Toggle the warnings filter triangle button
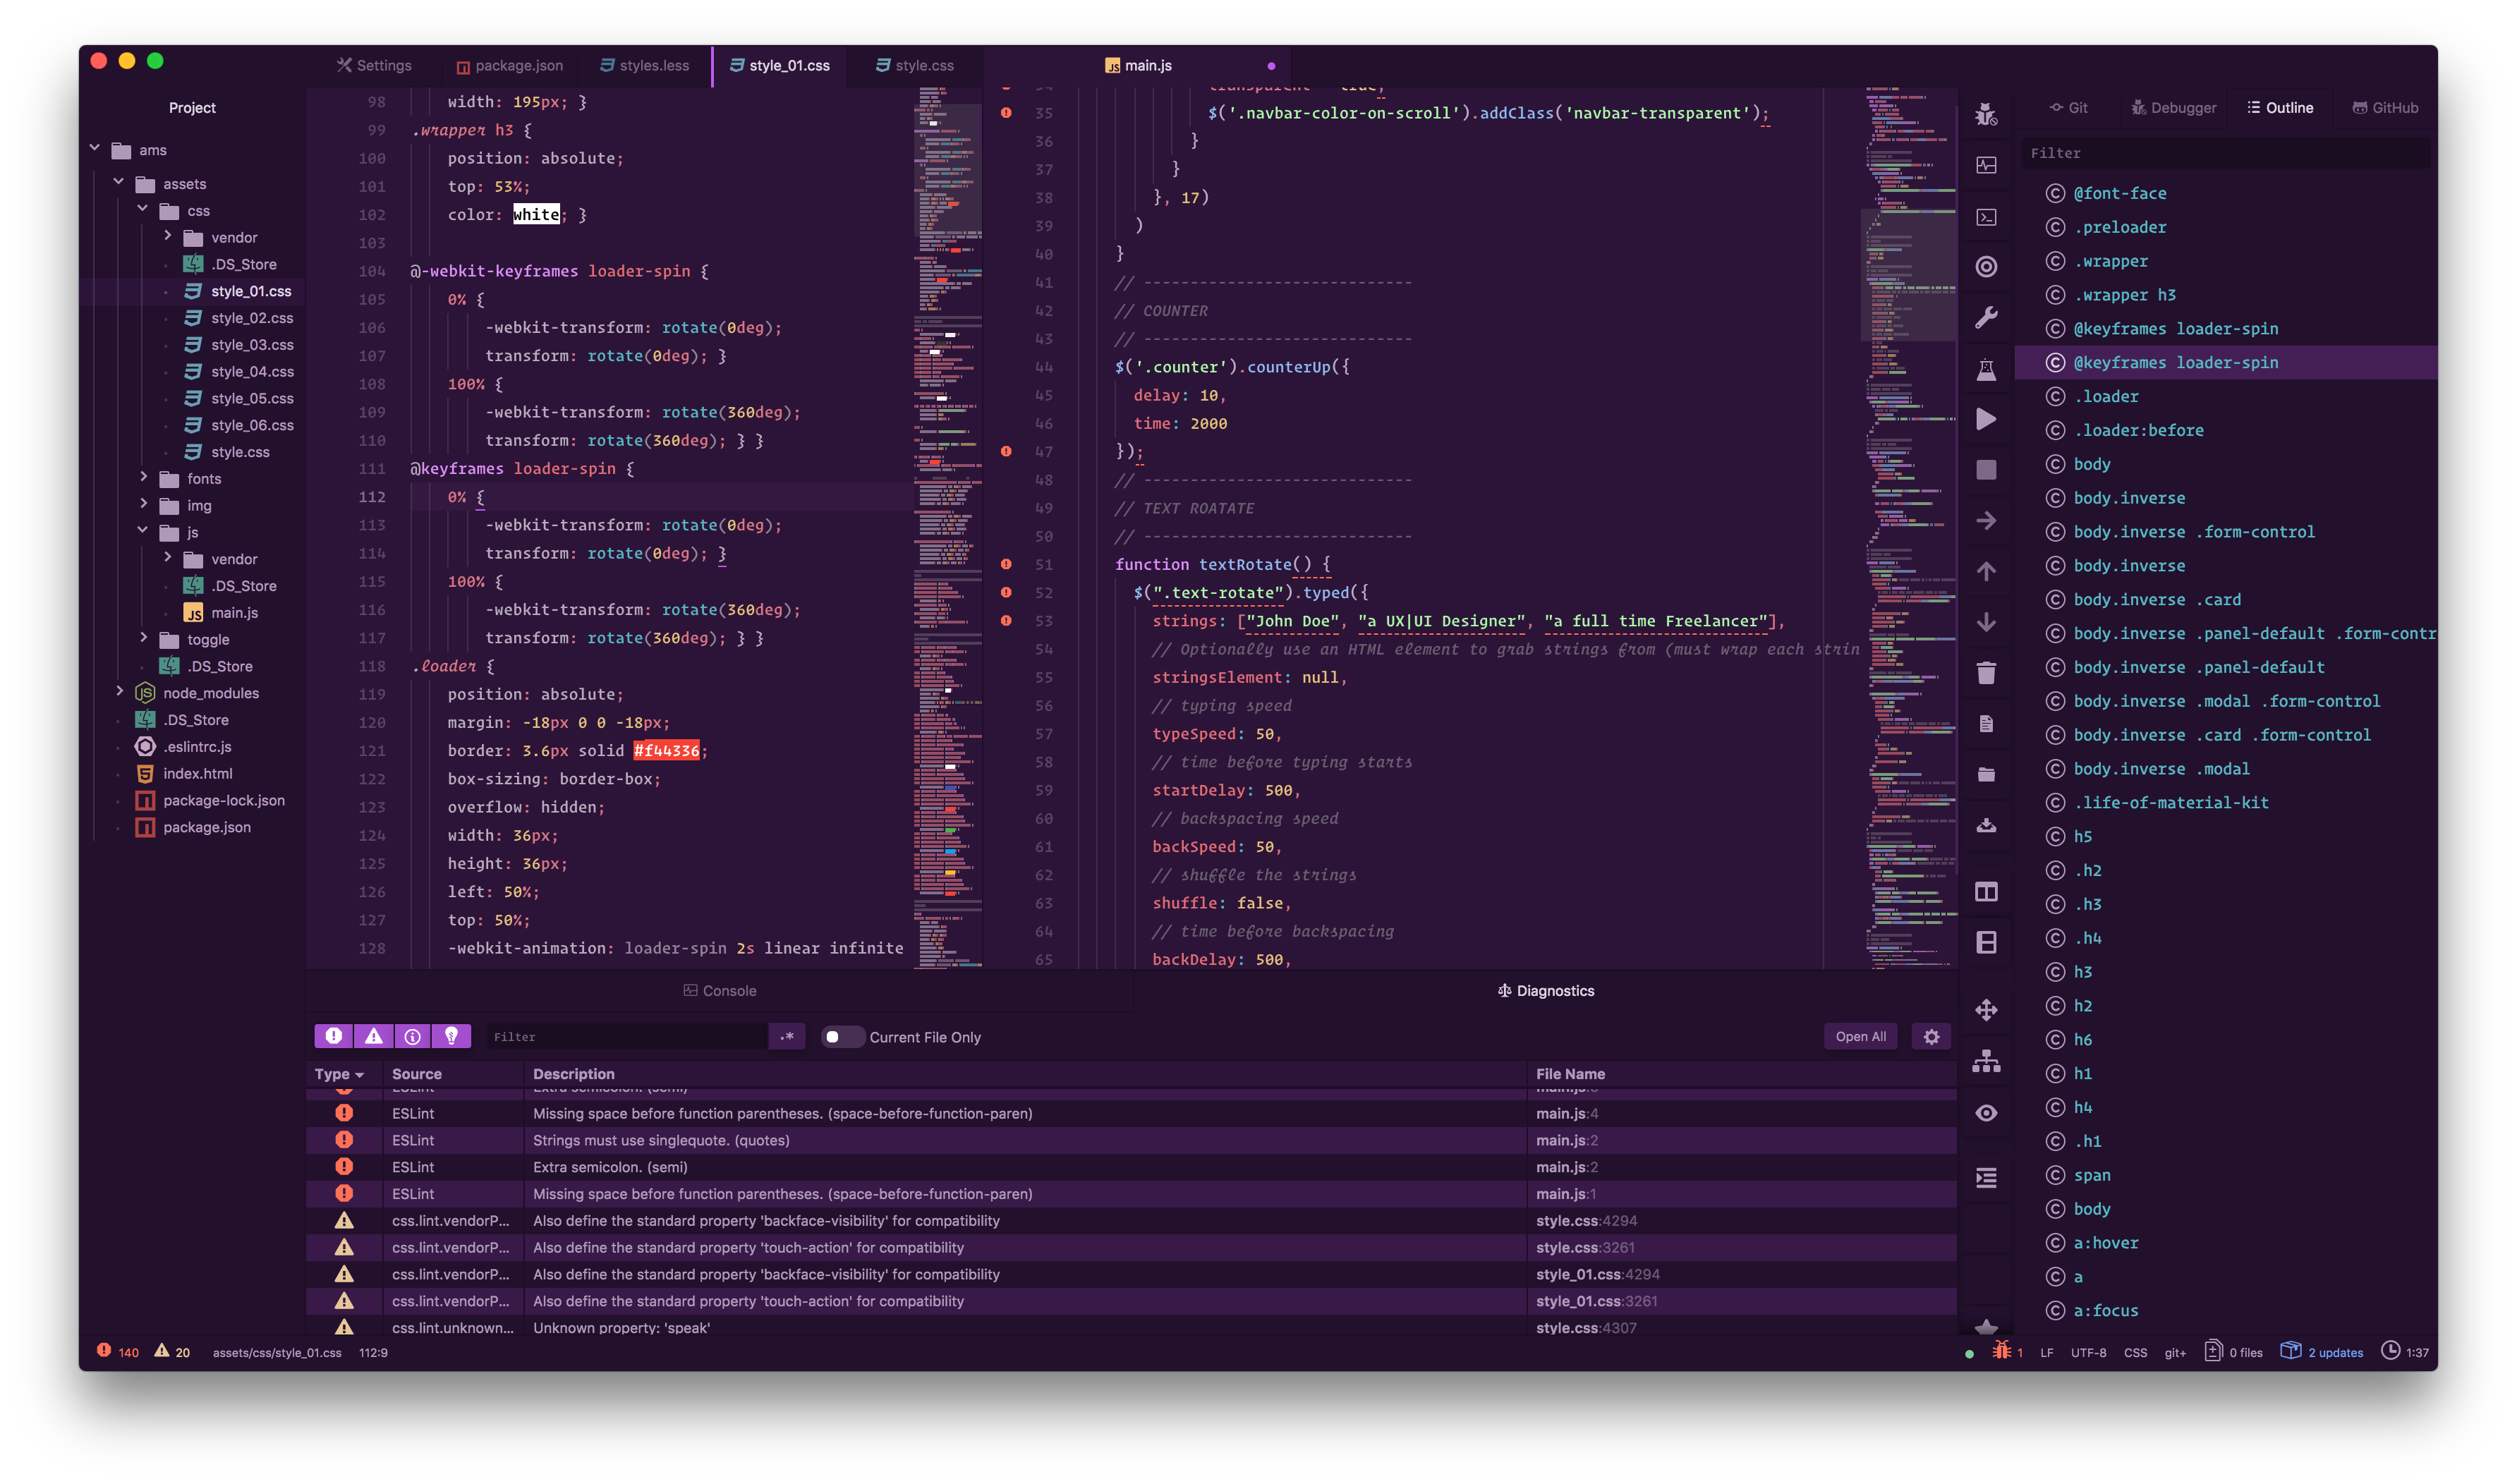This screenshot has width=2517, height=1484. click(373, 1037)
